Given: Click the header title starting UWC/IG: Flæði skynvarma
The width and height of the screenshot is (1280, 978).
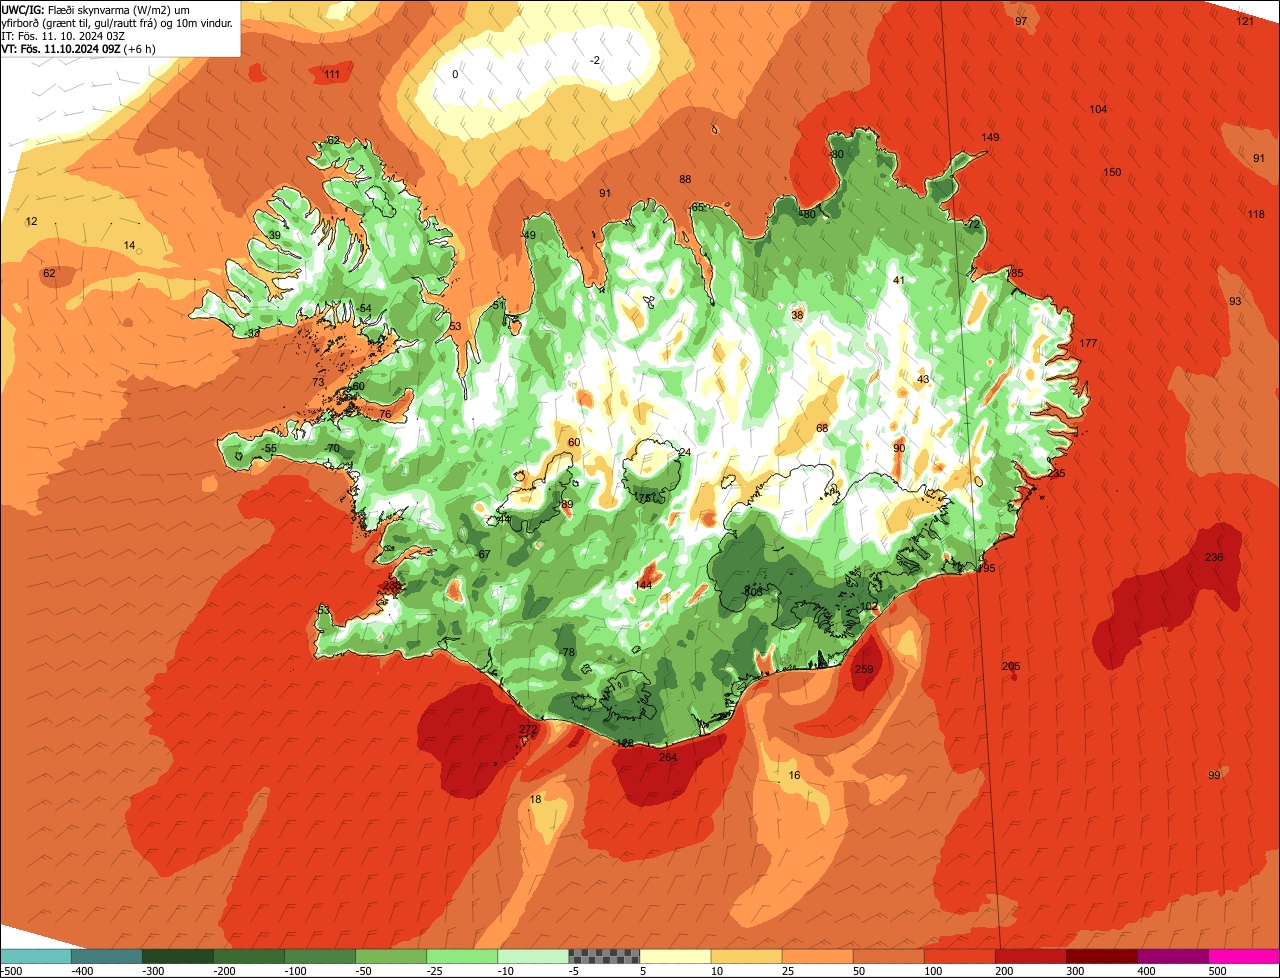Looking at the screenshot, I should pos(118,15).
